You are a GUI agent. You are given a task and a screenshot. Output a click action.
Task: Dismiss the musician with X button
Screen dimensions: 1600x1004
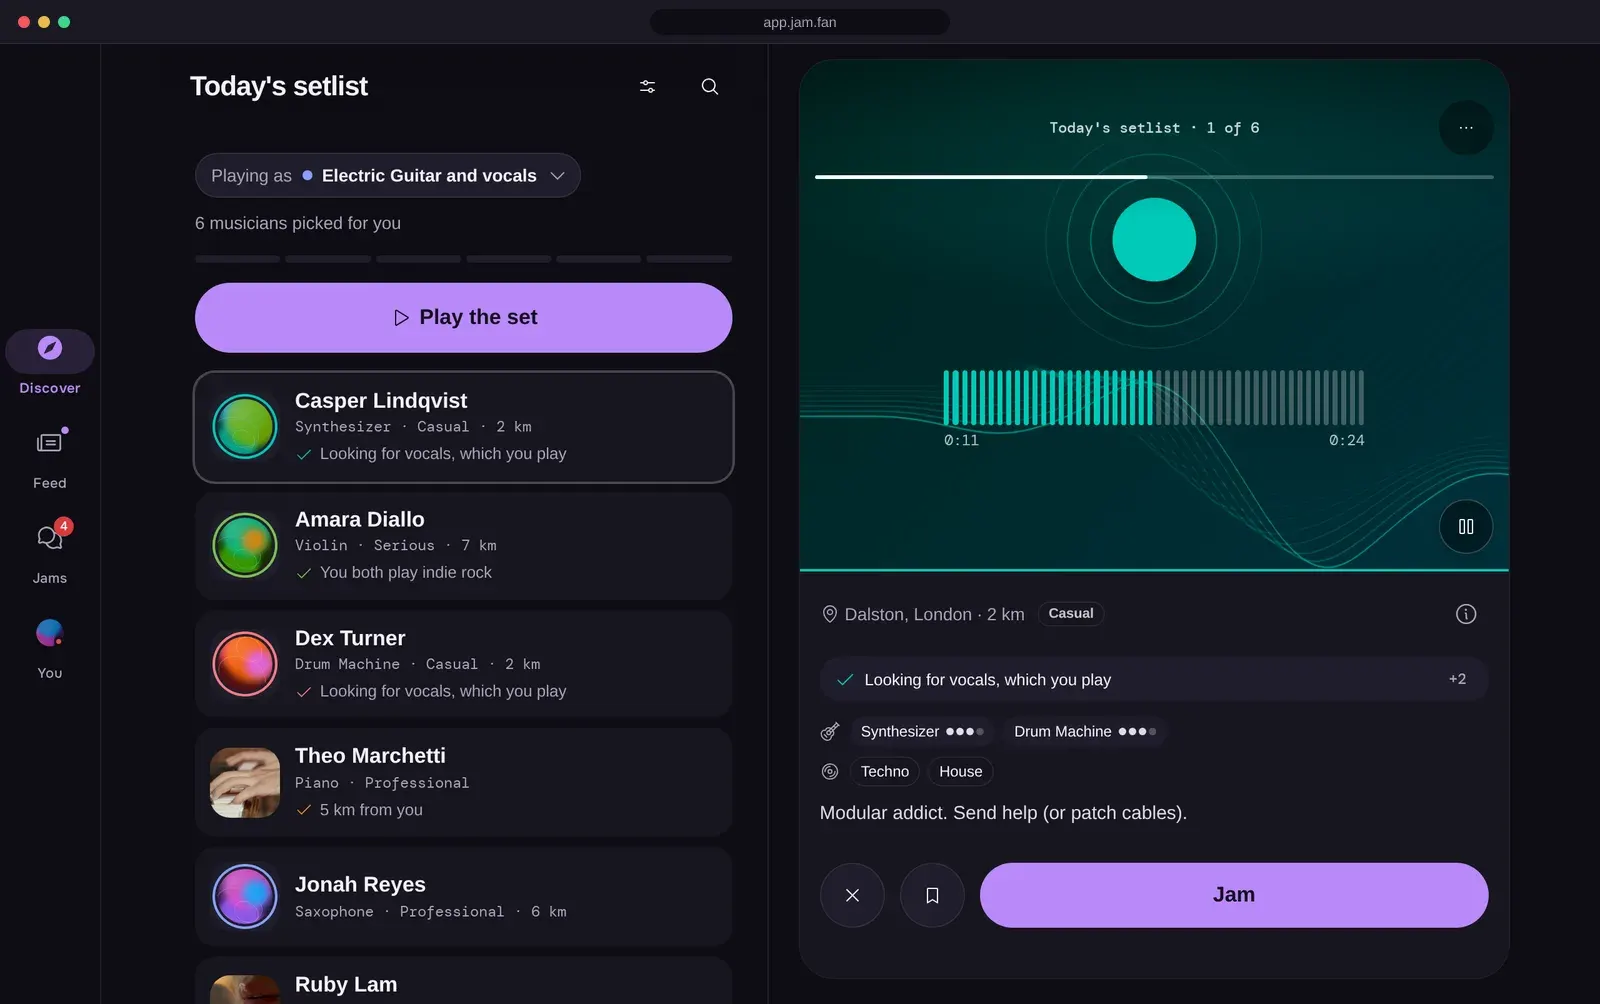(852, 895)
